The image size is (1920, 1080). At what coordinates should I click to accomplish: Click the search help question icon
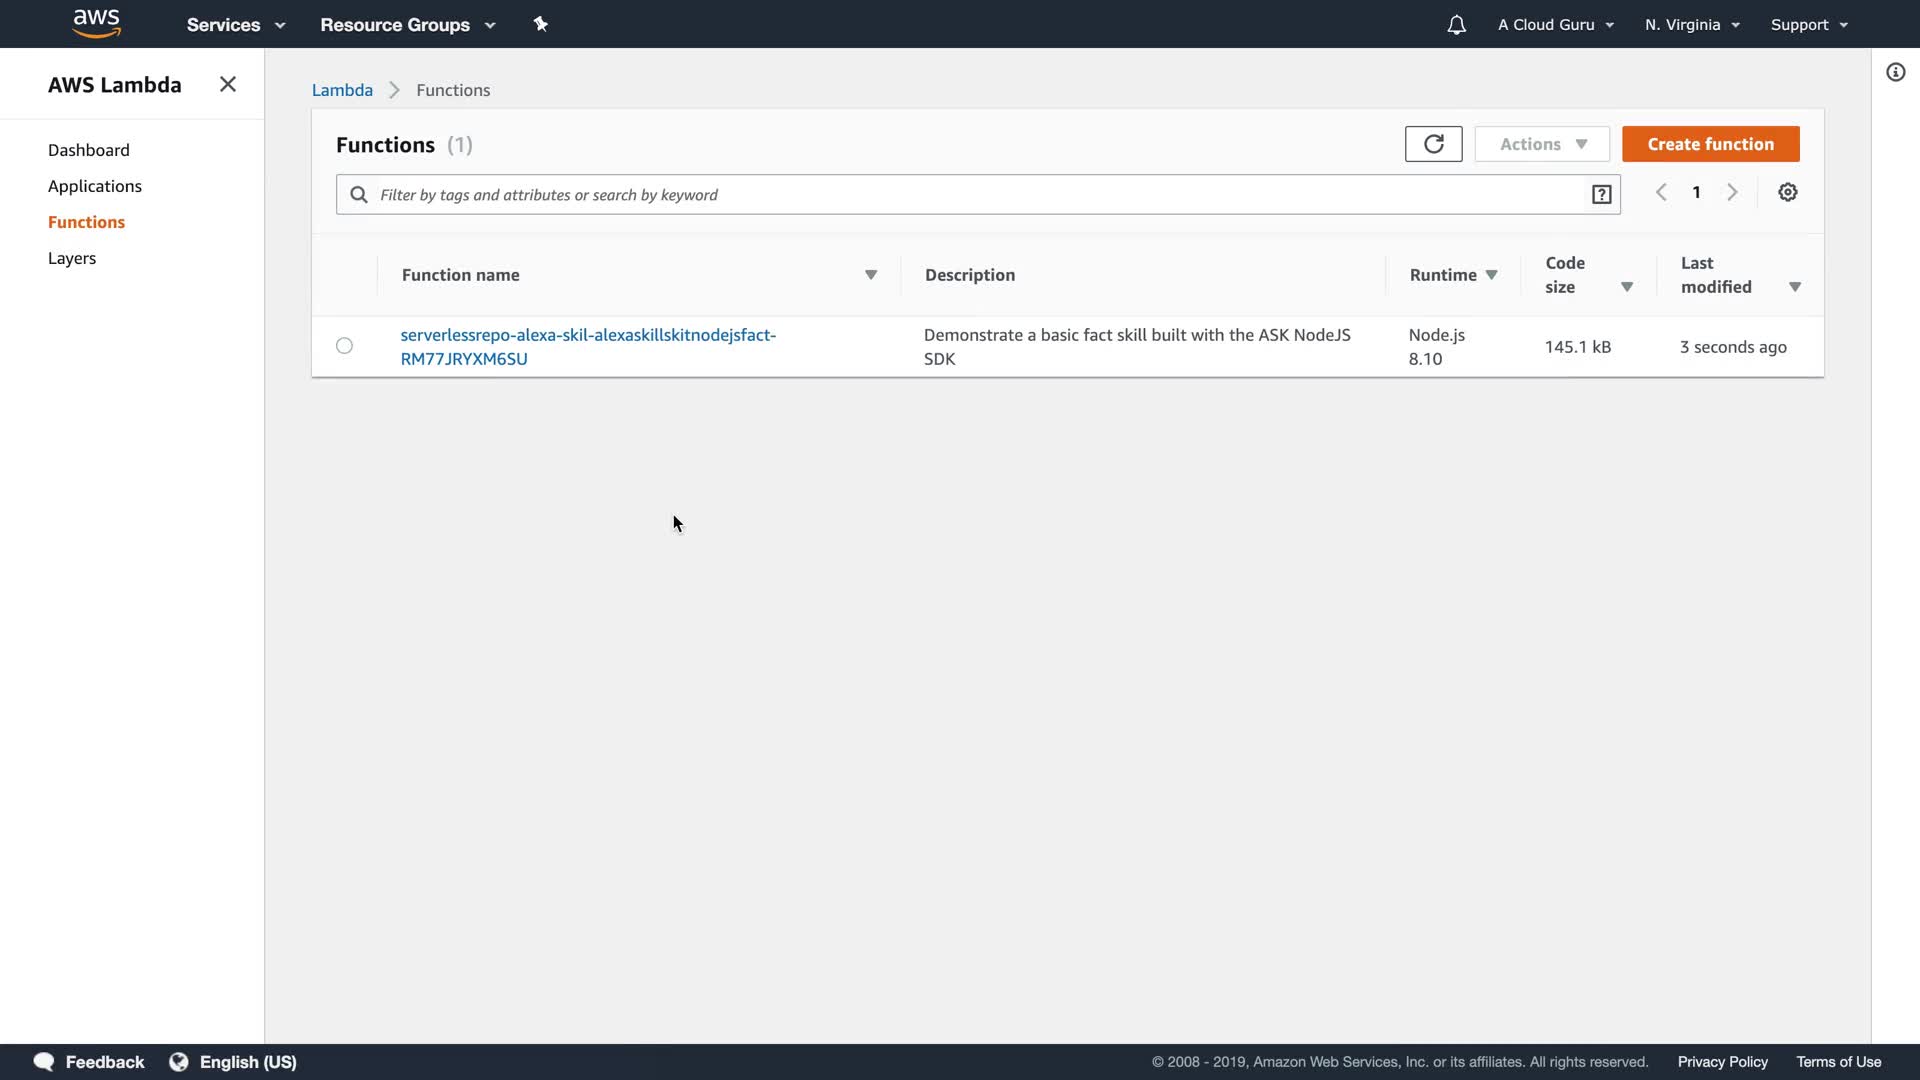1601,195
